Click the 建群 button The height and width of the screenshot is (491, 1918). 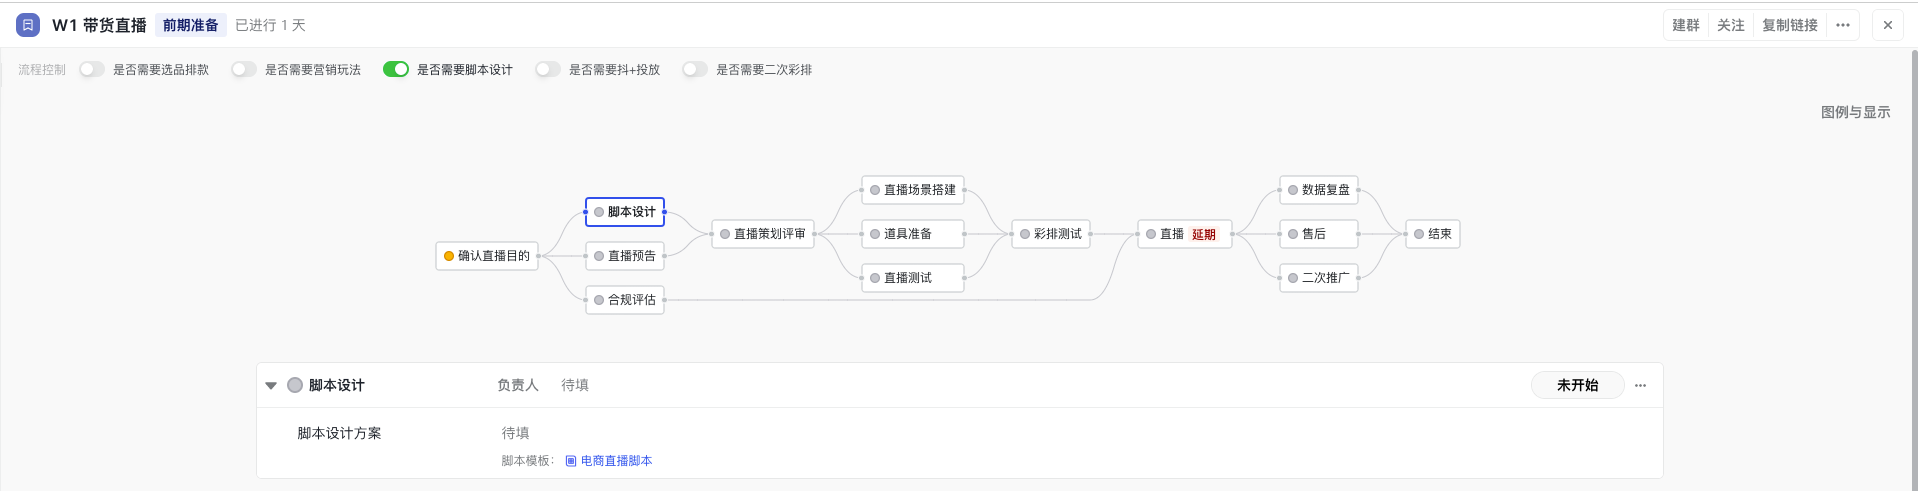(1686, 25)
